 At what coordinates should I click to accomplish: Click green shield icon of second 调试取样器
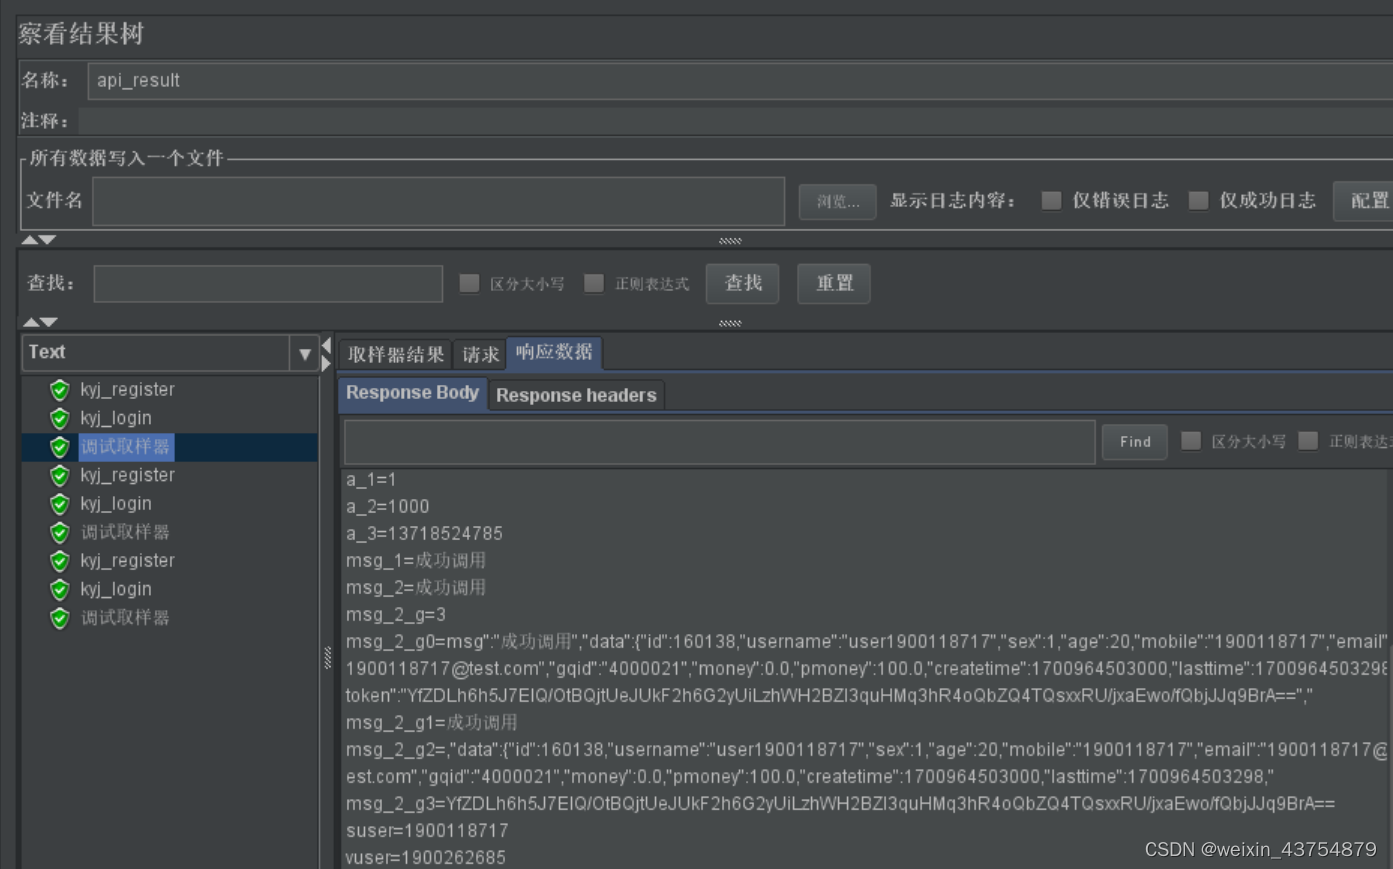click(60, 532)
